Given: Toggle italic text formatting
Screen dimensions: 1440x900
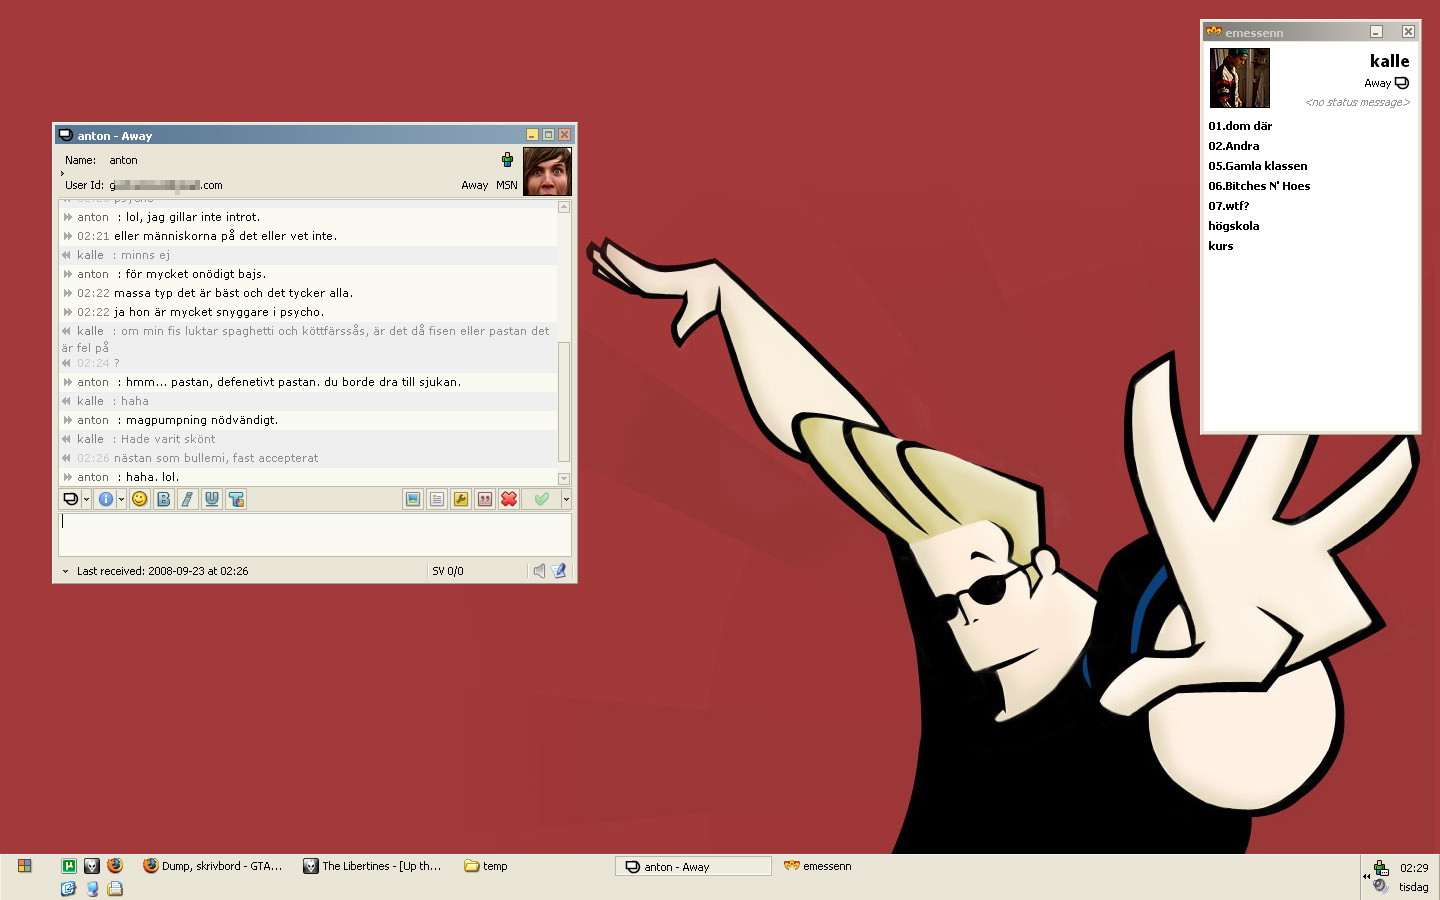Looking at the screenshot, I should click(x=188, y=499).
